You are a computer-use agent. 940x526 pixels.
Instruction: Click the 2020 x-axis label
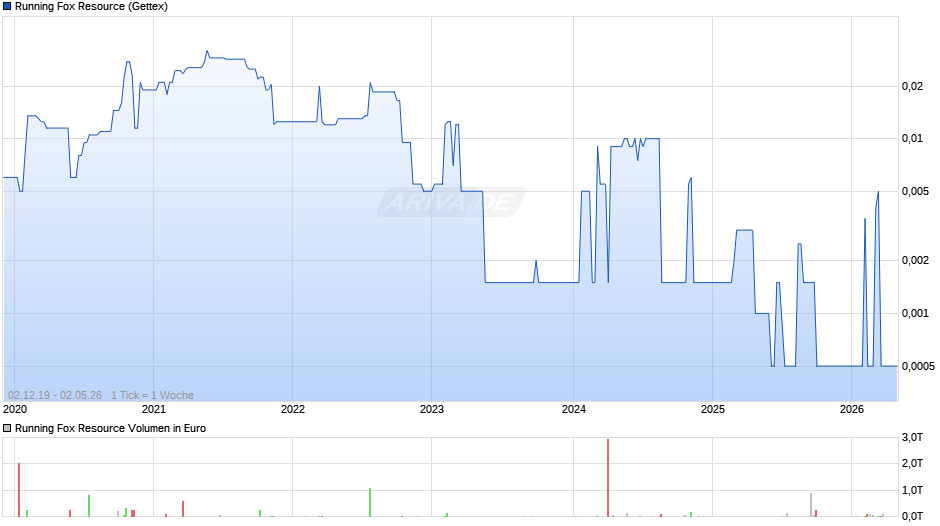pos(15,409)
